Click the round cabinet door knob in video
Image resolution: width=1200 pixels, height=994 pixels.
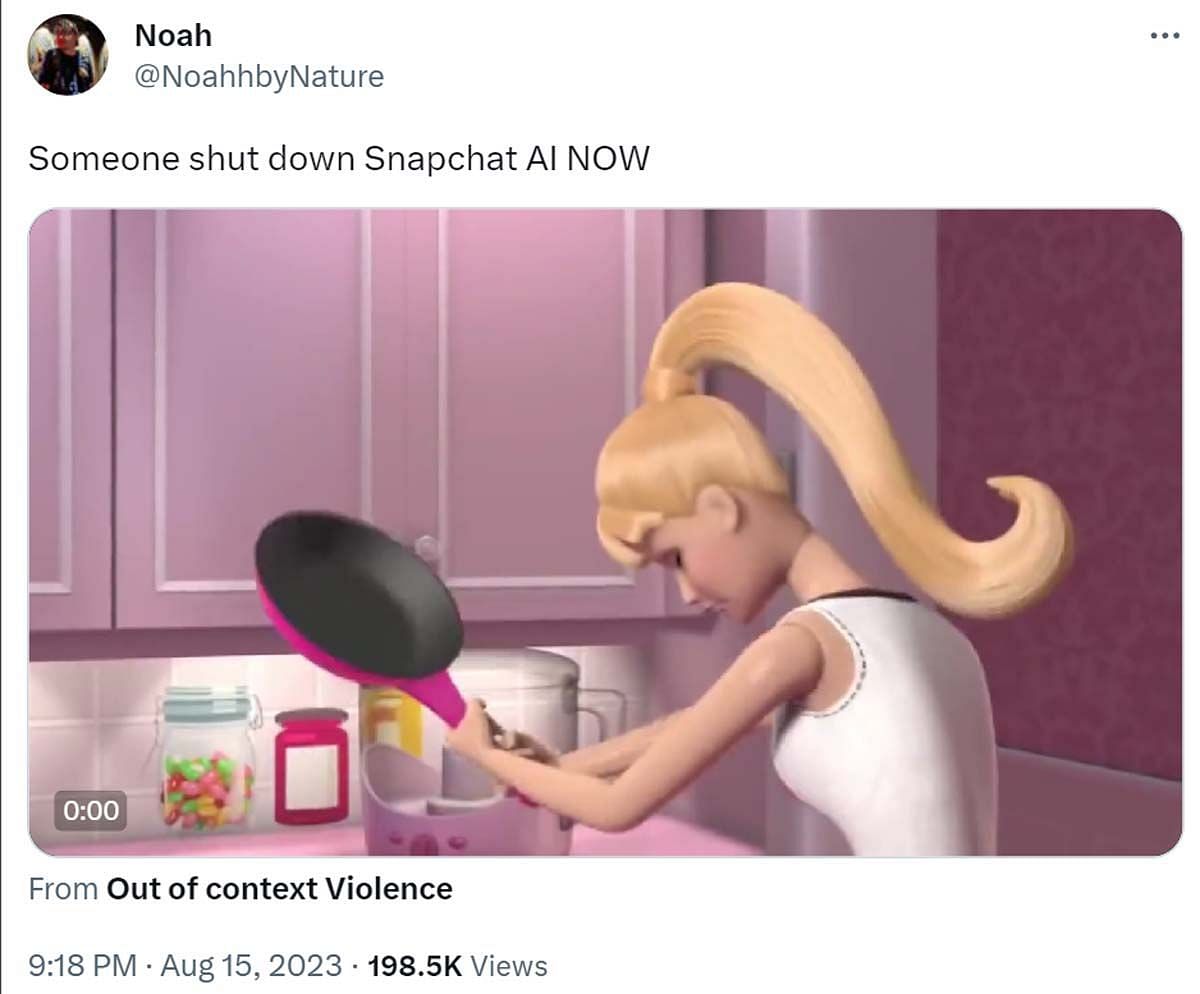427,547
